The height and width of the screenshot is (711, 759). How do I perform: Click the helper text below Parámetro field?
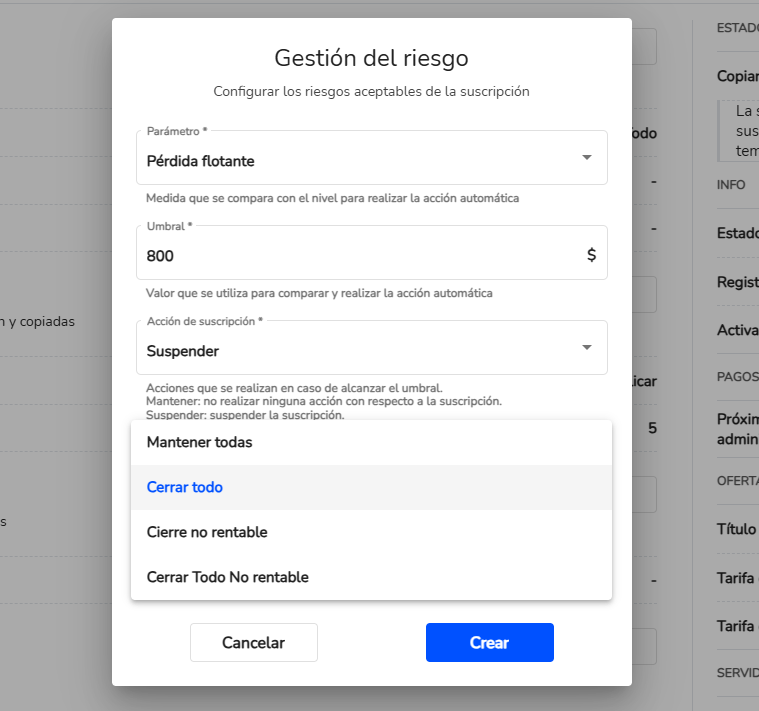332,198
